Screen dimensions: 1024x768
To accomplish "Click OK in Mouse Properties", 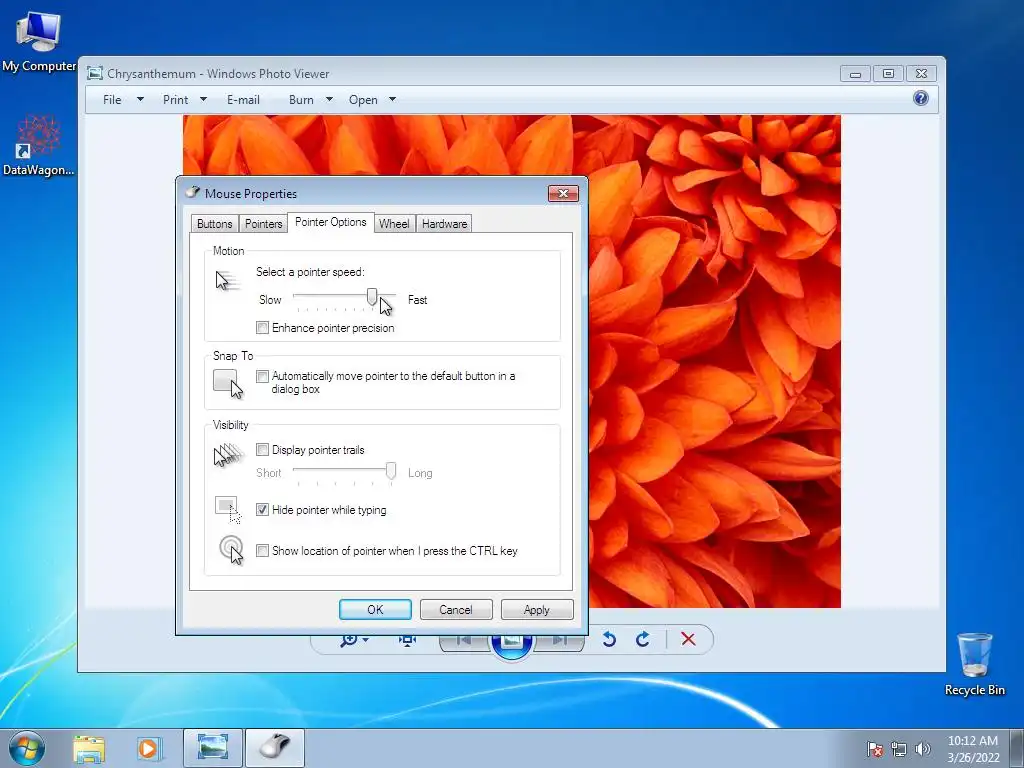I will (x=375, y=609).
